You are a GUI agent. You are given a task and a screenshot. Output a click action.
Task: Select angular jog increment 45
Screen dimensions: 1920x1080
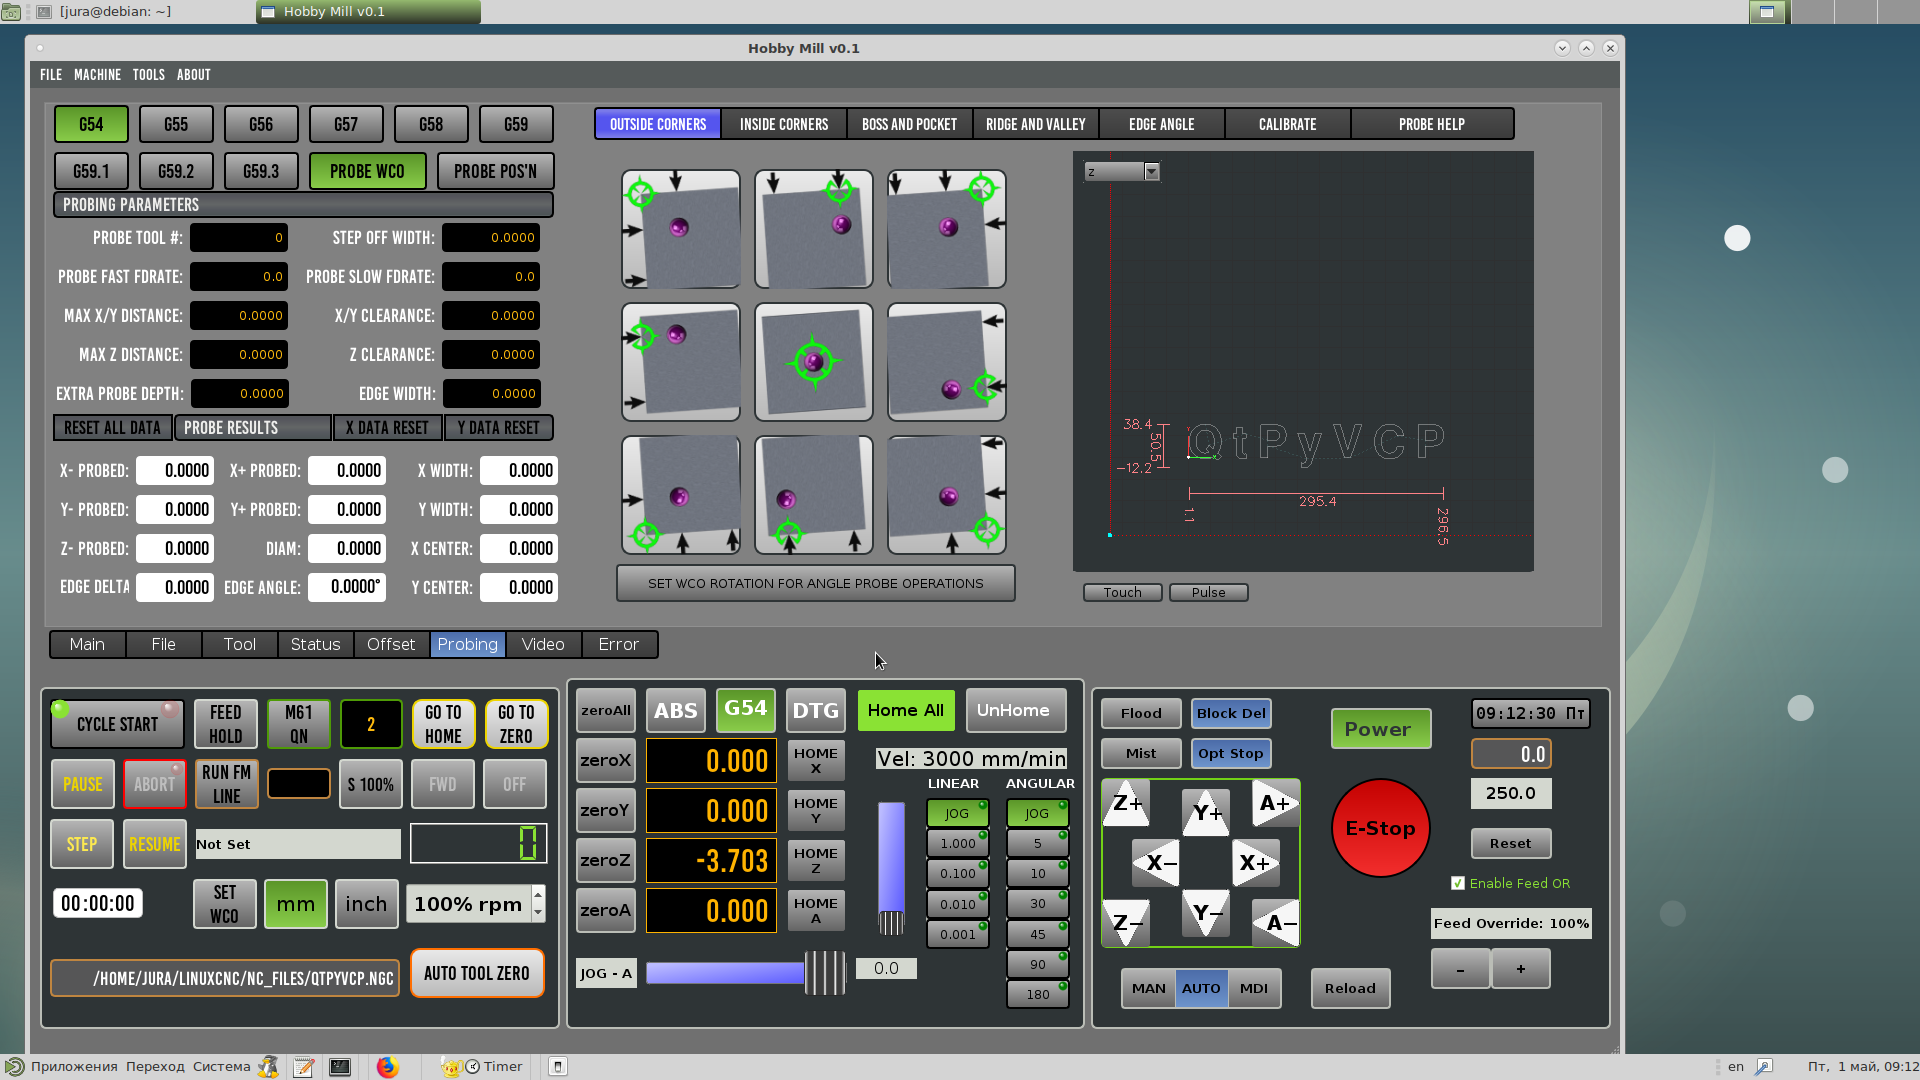point(1038,934)
